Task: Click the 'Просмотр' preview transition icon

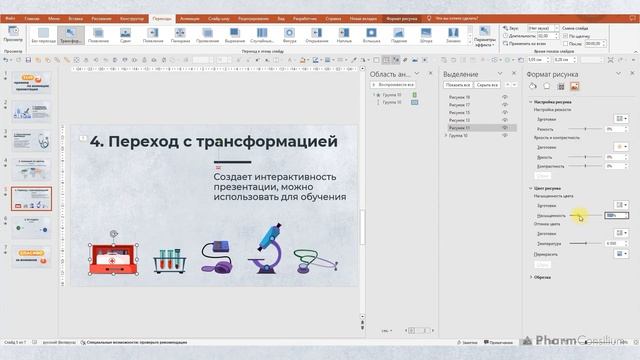Action: click(x=13, y=31)
